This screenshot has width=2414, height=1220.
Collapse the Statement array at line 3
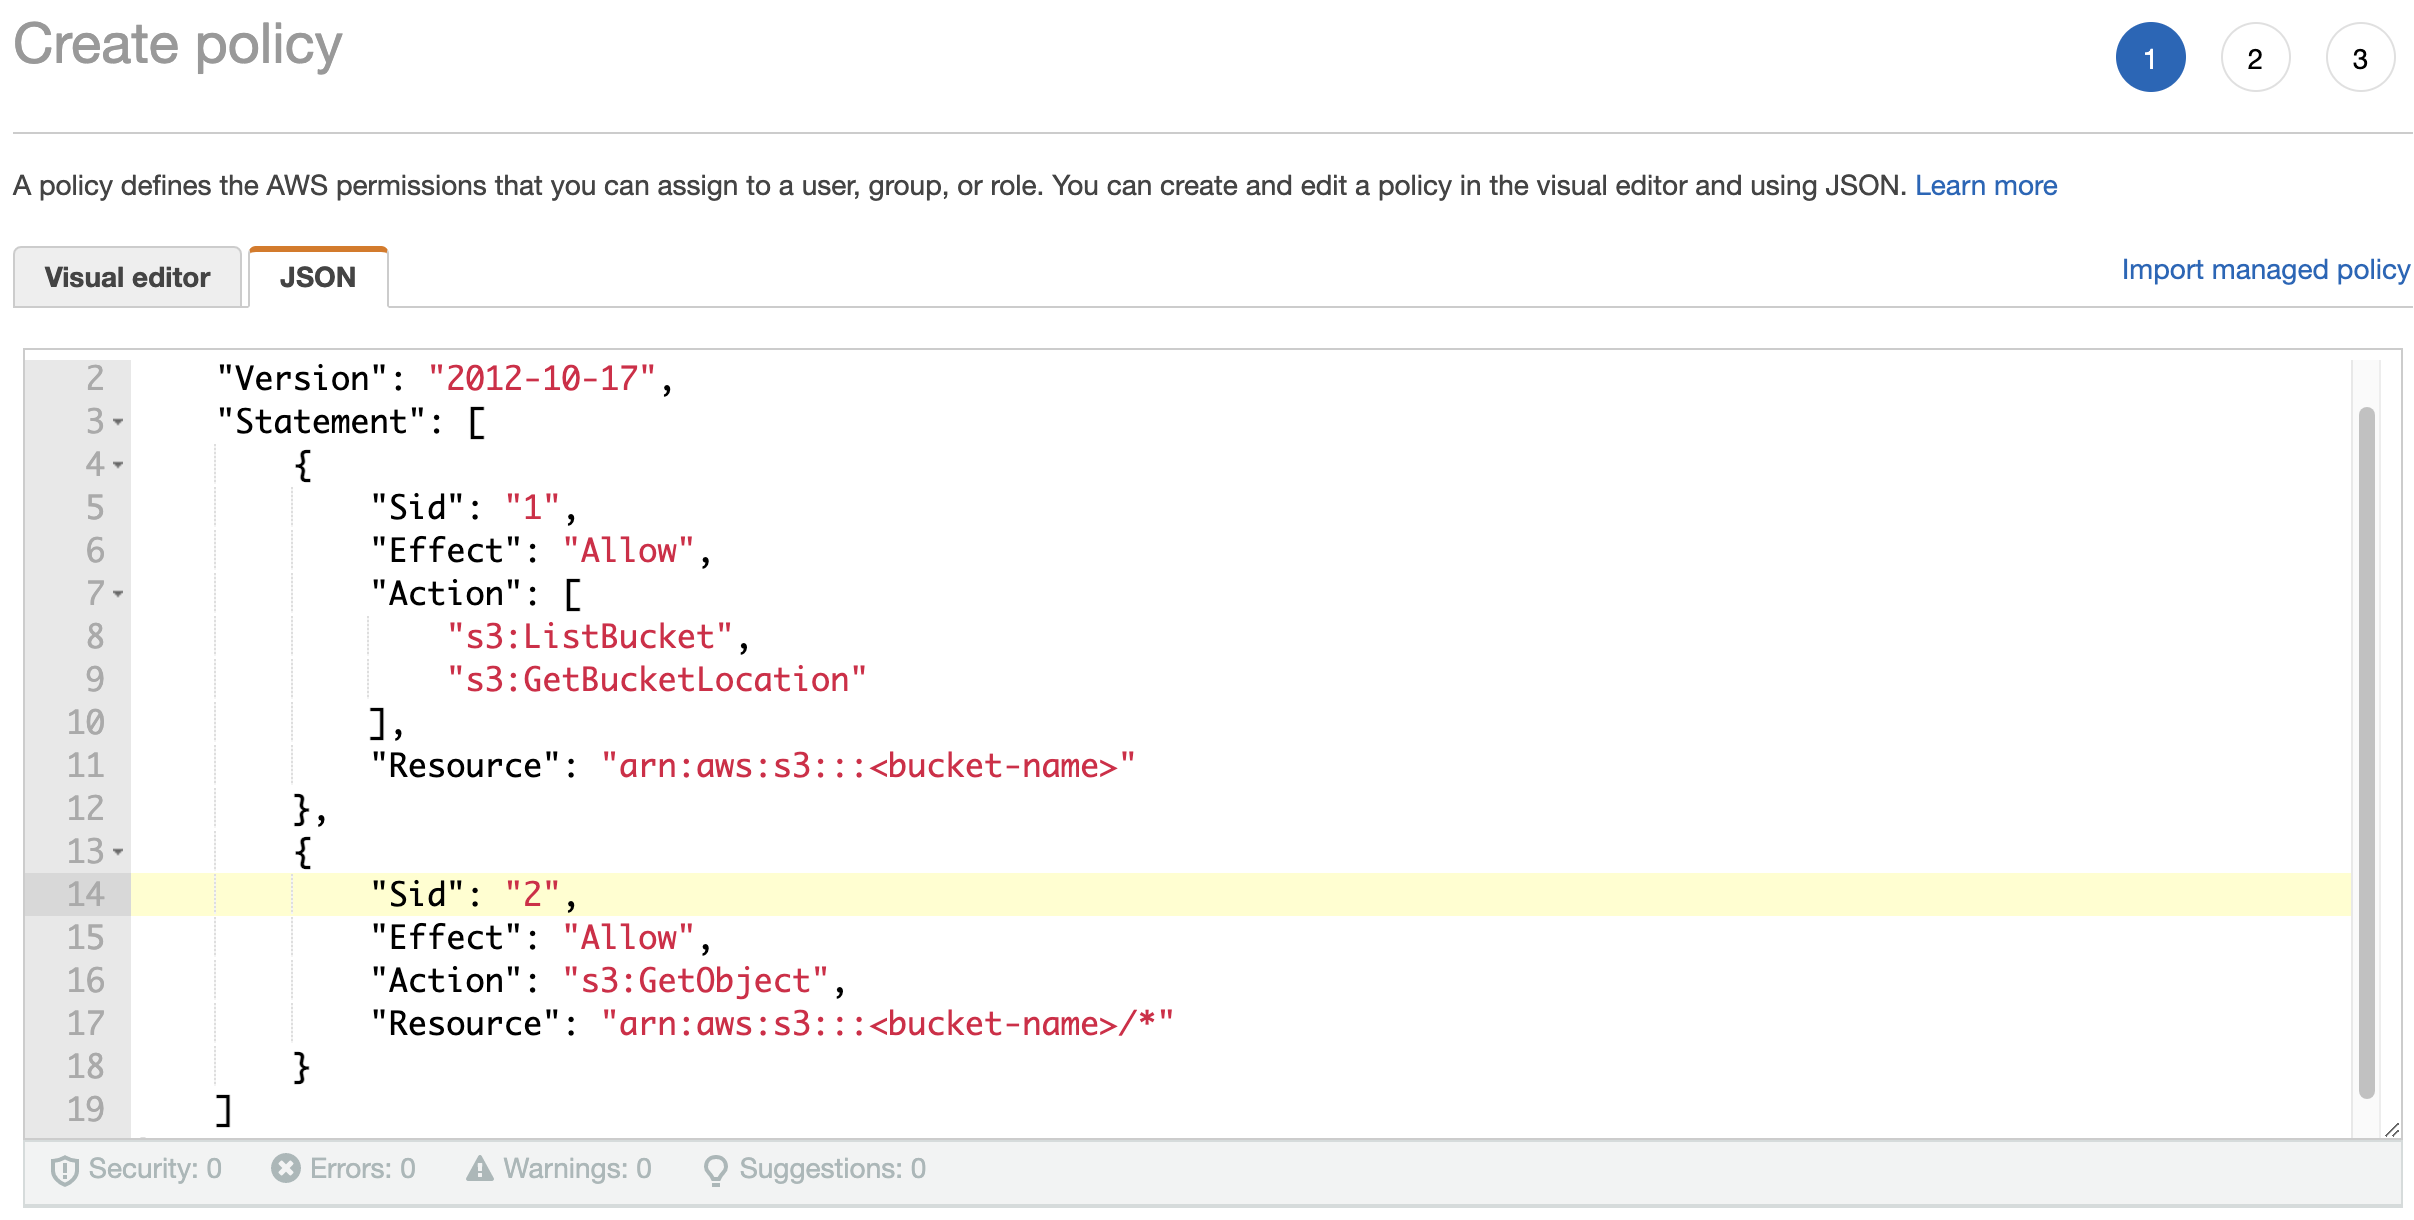pyautogui.click(x=118, y=422)
